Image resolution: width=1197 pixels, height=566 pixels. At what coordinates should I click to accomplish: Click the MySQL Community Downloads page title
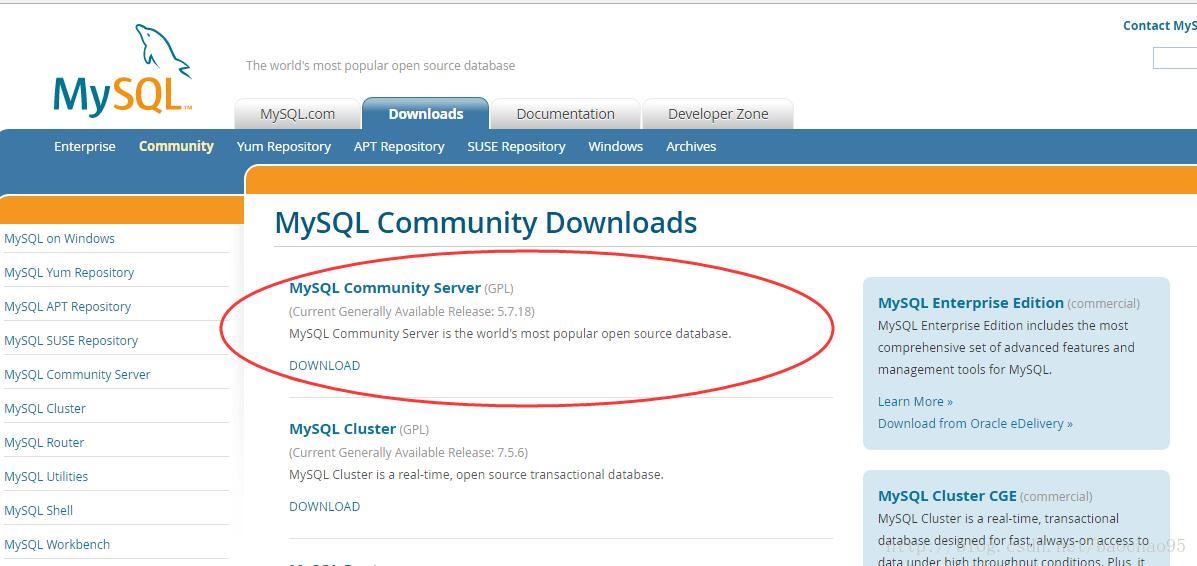point(486,223)
